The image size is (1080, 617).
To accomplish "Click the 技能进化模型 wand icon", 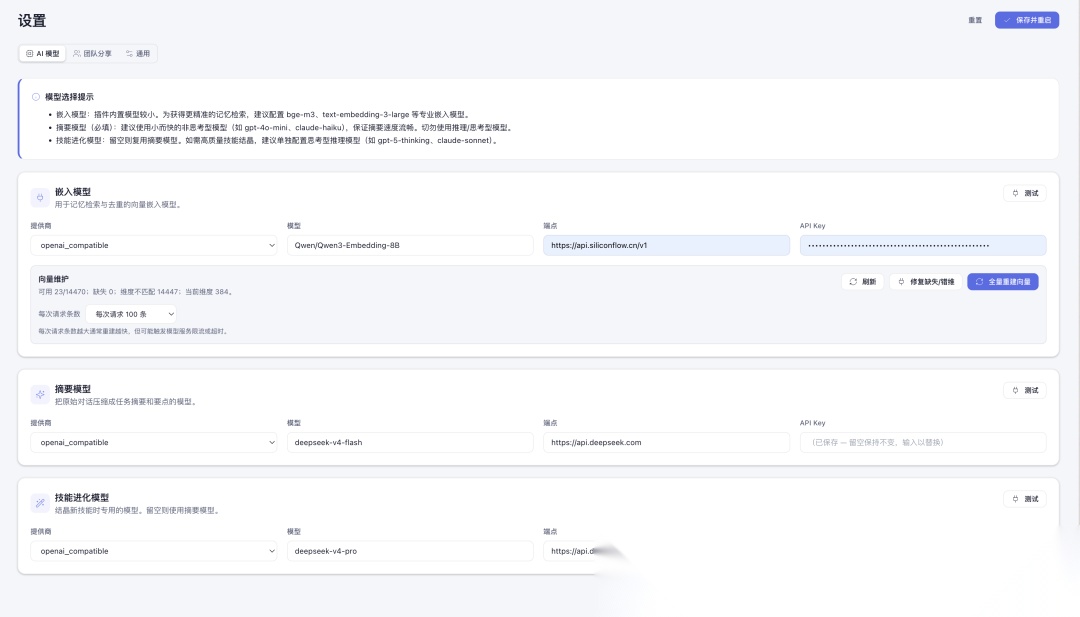I will (40, 503).
